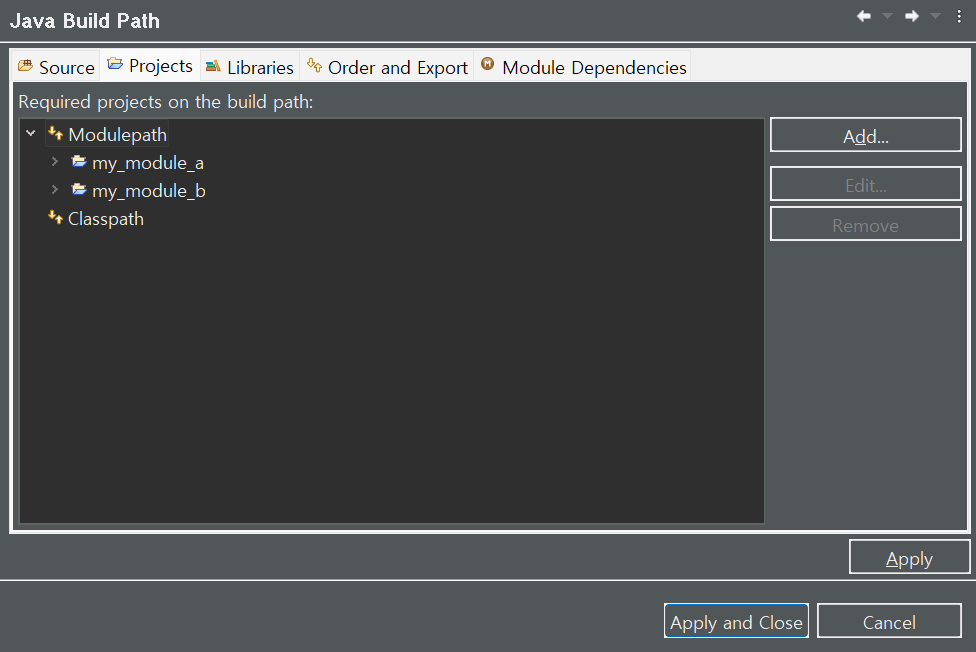Click the Cancel button
This screenshot has height=652, width=976.
(x=889, y=621)
